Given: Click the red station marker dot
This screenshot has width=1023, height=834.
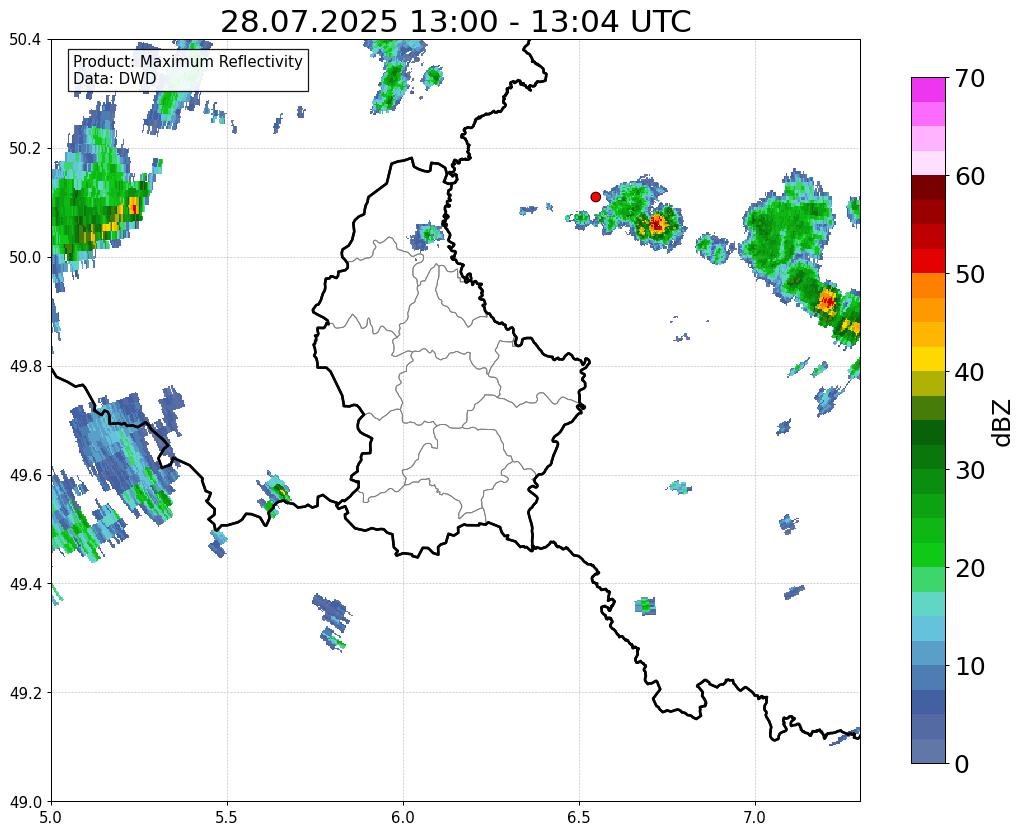Looking at the screenshot, I should pos(595,196).
